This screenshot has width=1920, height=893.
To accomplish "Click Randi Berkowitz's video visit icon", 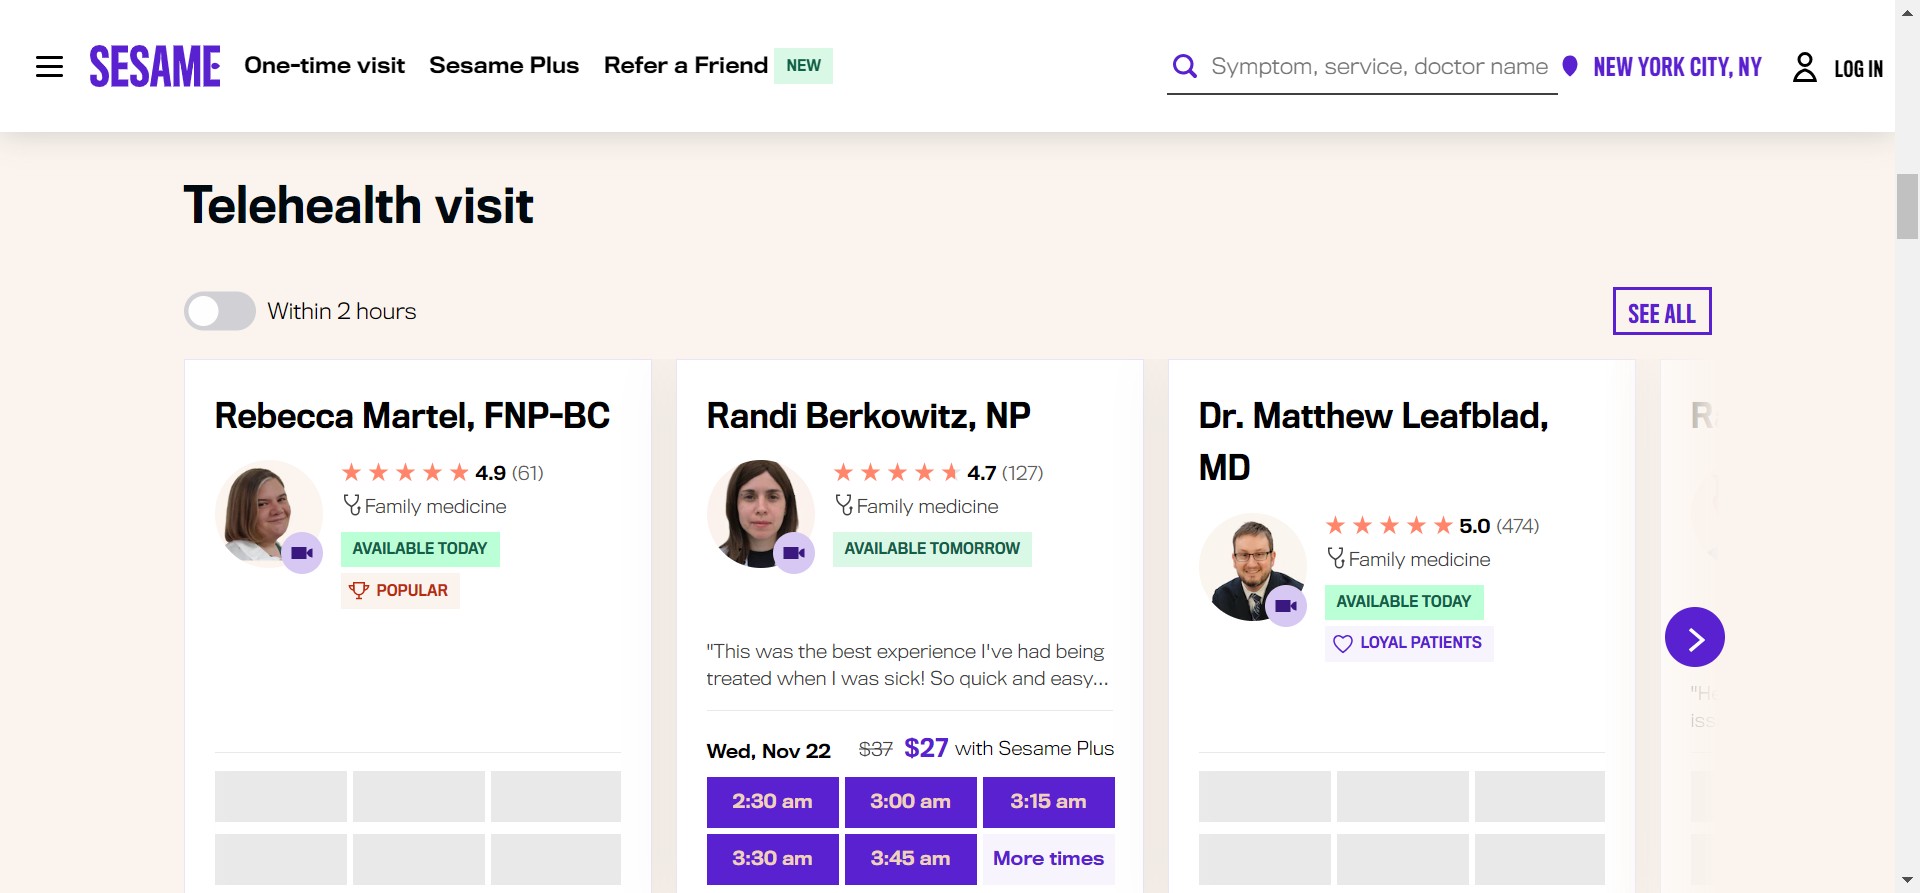I will 794,553.
